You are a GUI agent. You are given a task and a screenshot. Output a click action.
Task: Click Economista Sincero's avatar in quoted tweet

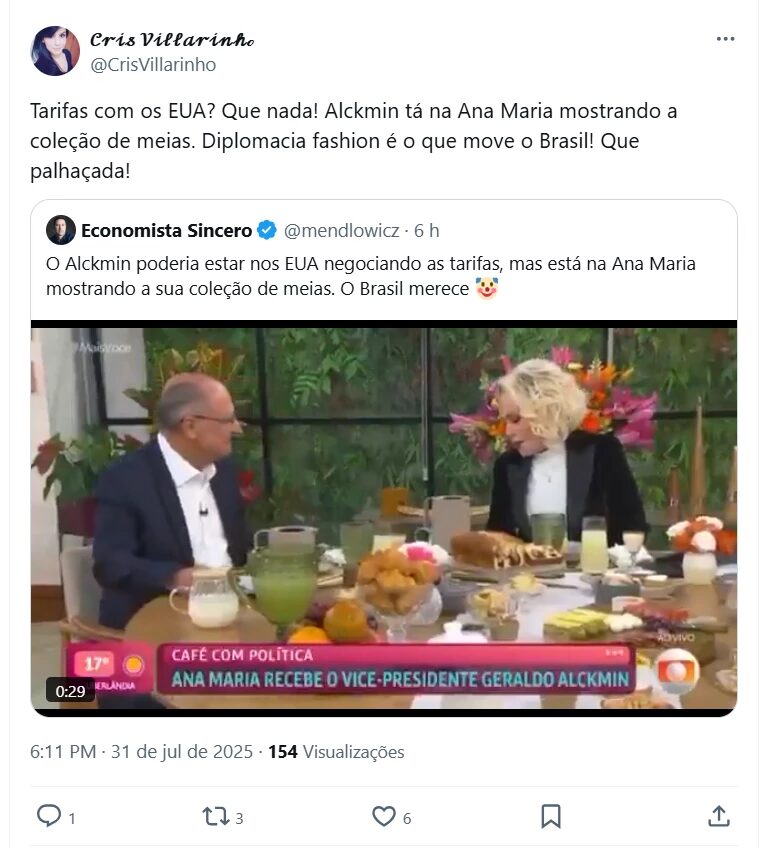[61, 230]
